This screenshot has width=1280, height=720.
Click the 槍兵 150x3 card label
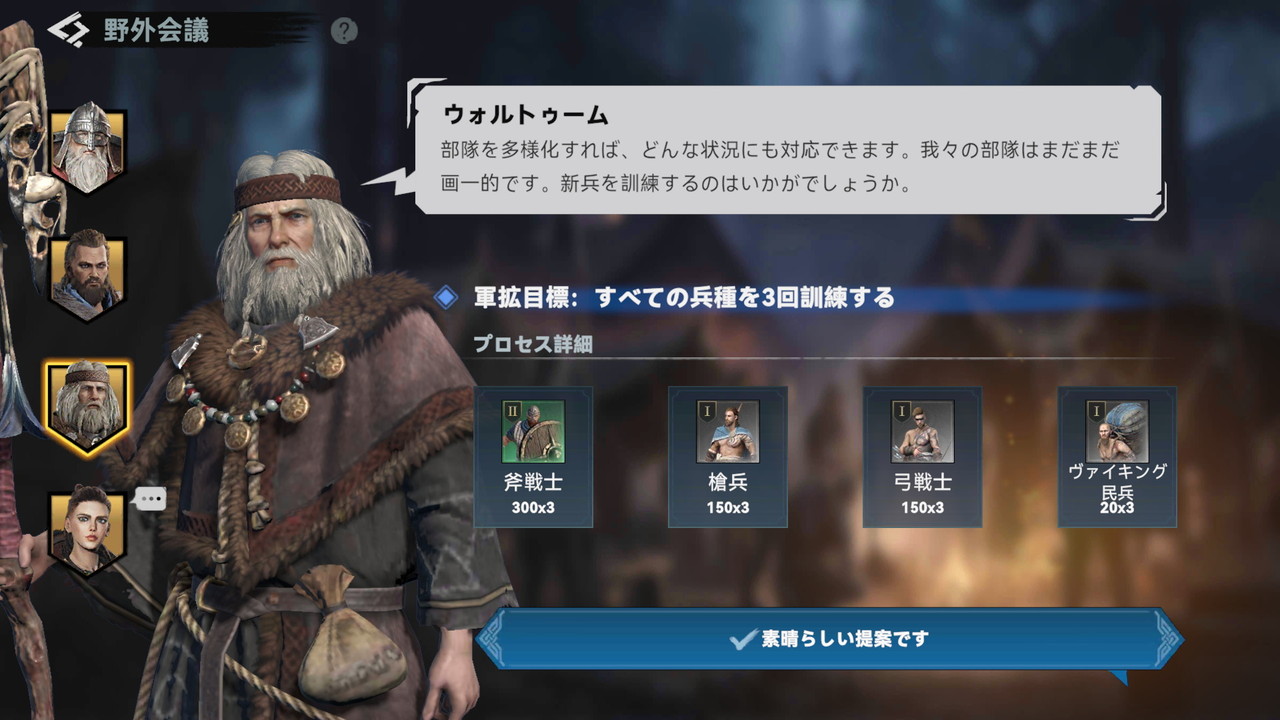[727, 494]
